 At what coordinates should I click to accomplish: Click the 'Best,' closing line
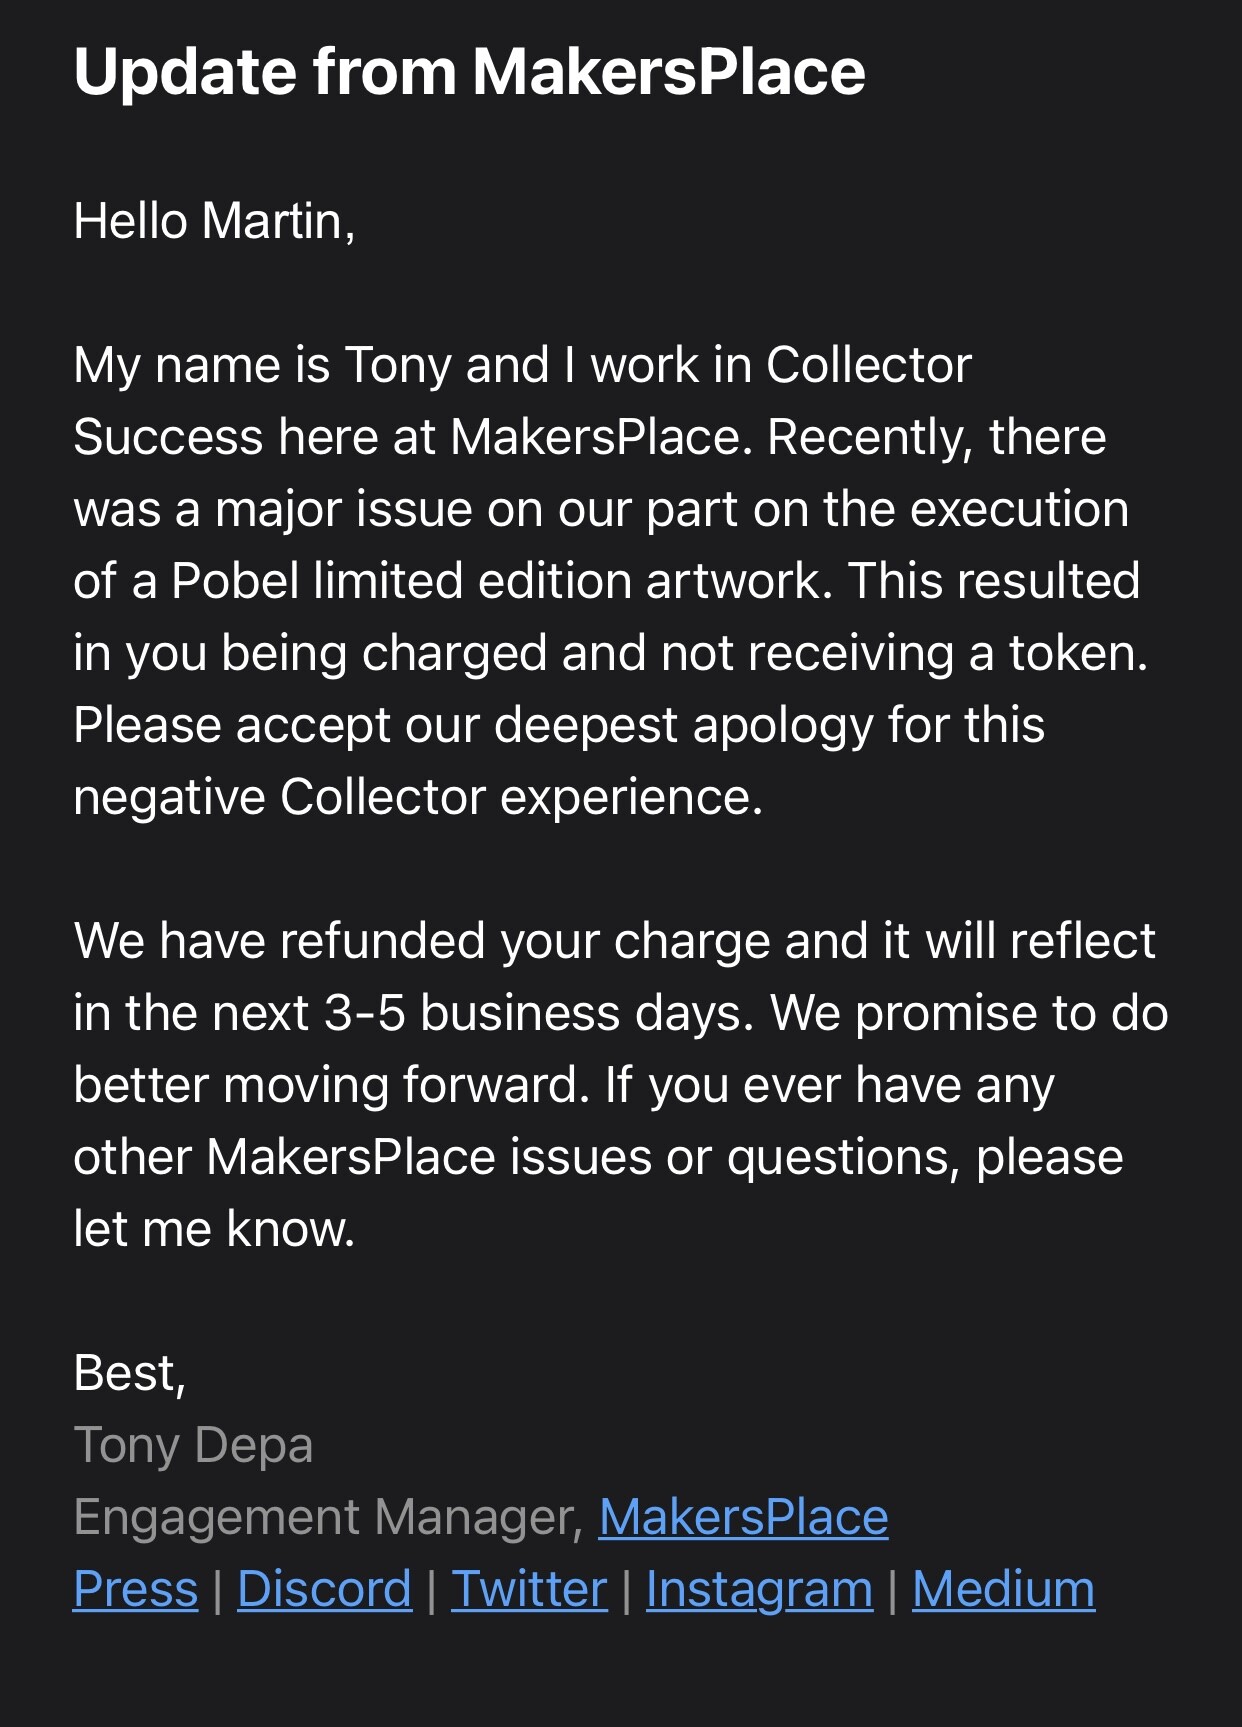(x=130, y=1373)
